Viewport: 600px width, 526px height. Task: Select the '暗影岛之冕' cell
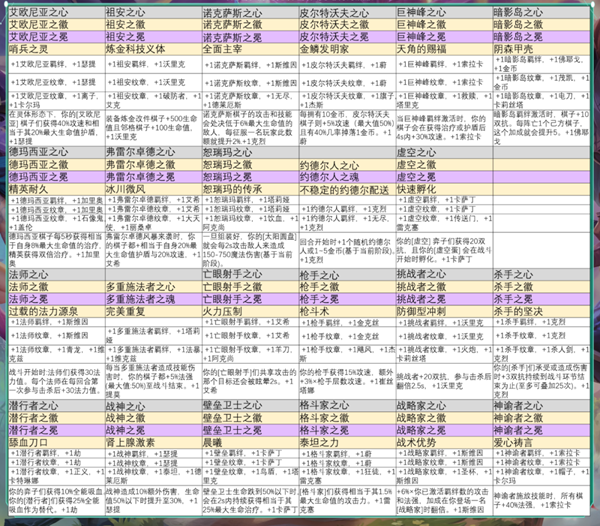(x=541, y=37)
